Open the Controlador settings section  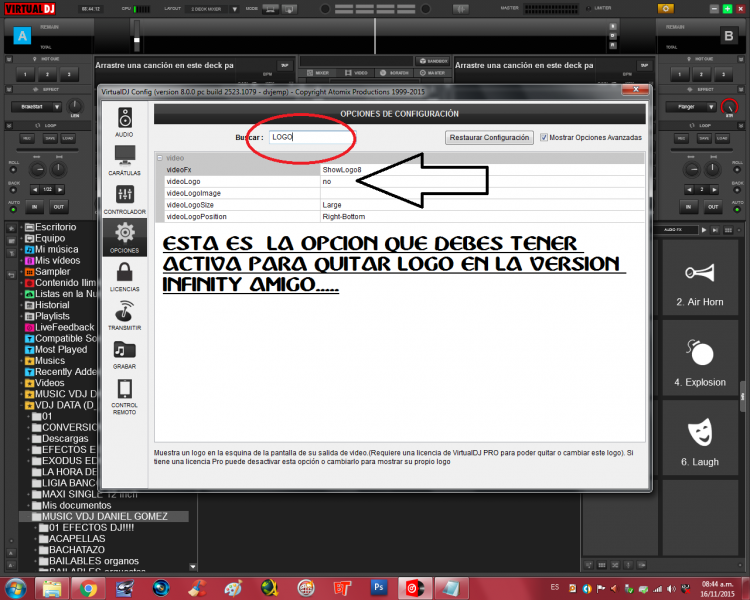124,199
